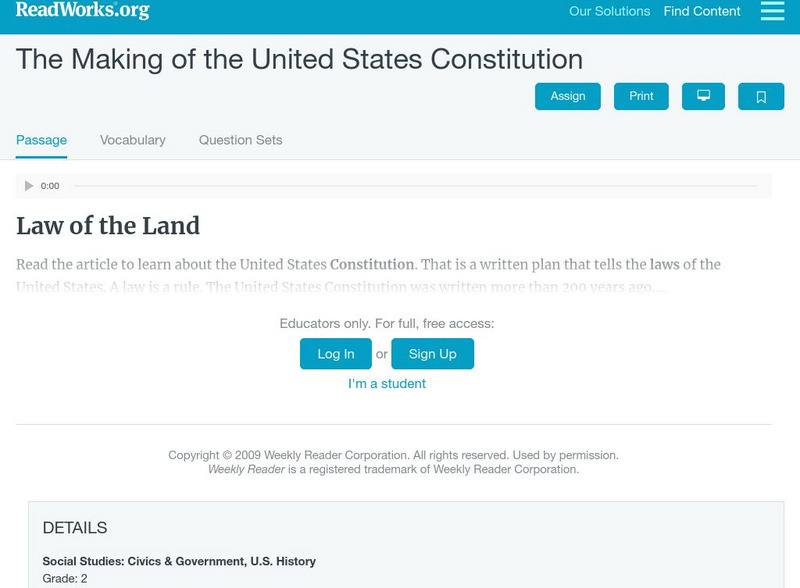The width and height of the screenshot is (800, 588).
Task: Open the Find Content menu
Action: [x=702, y=12]
